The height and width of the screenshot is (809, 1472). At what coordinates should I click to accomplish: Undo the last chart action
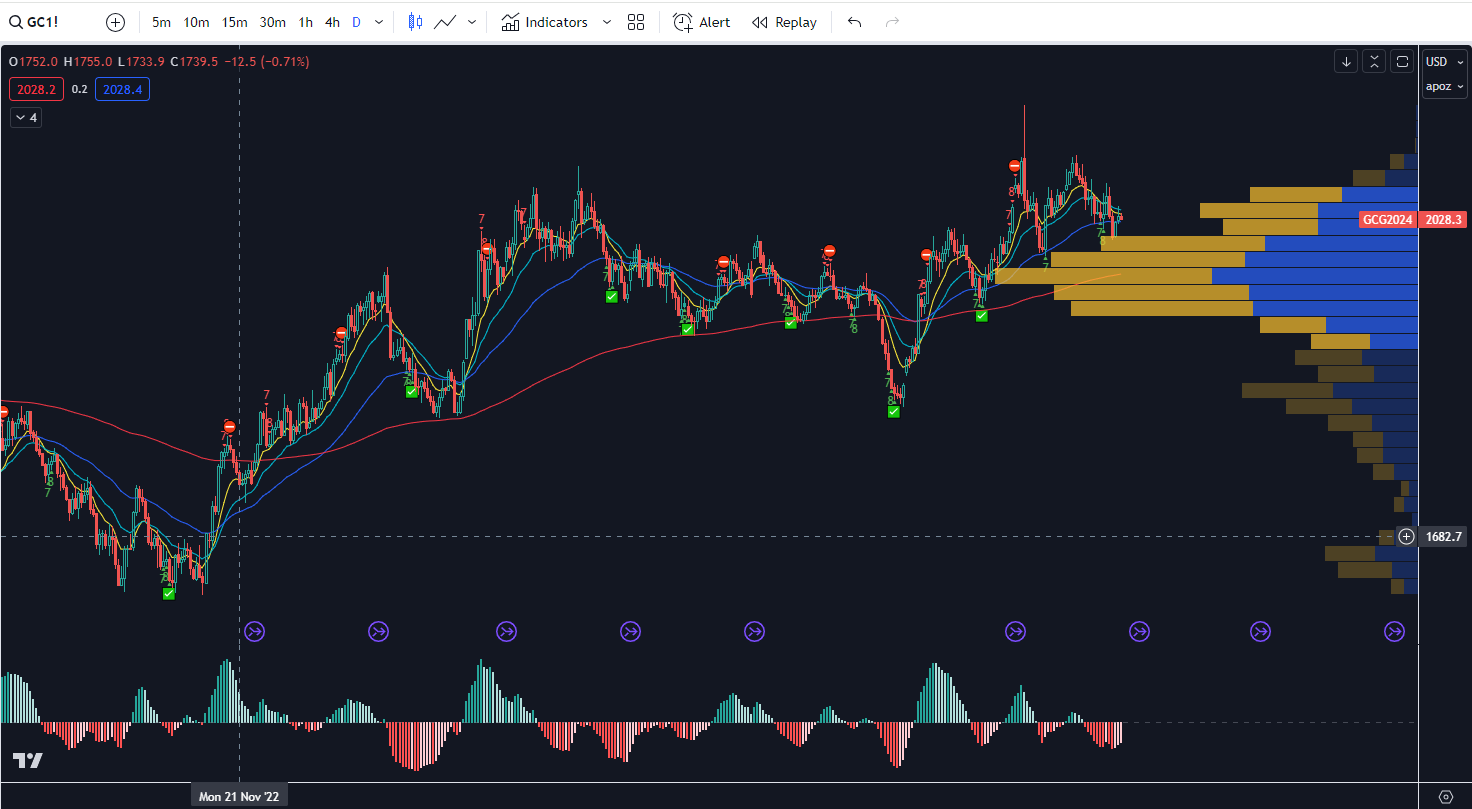pos(854,22)
